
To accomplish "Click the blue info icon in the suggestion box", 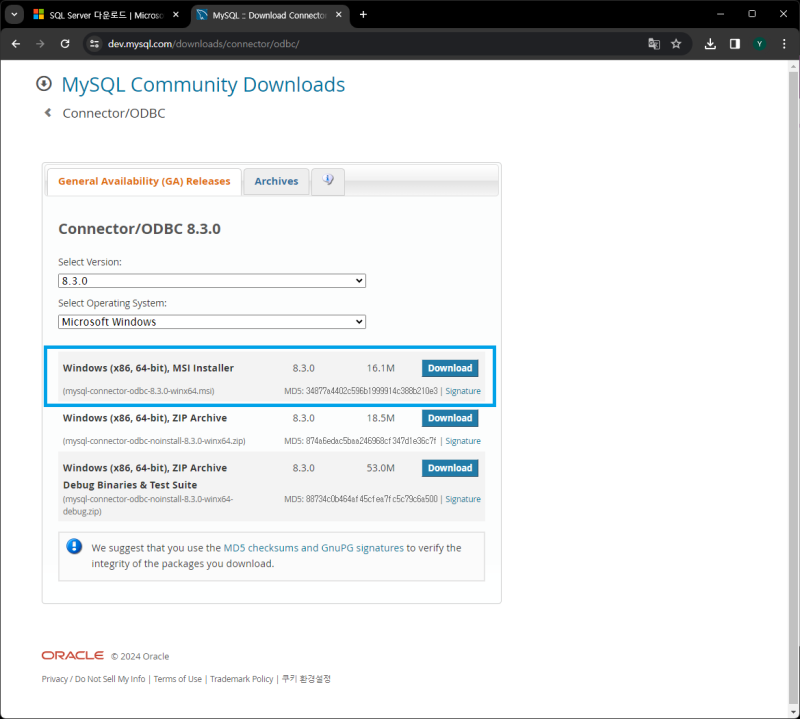I will (x=73, y=547).
